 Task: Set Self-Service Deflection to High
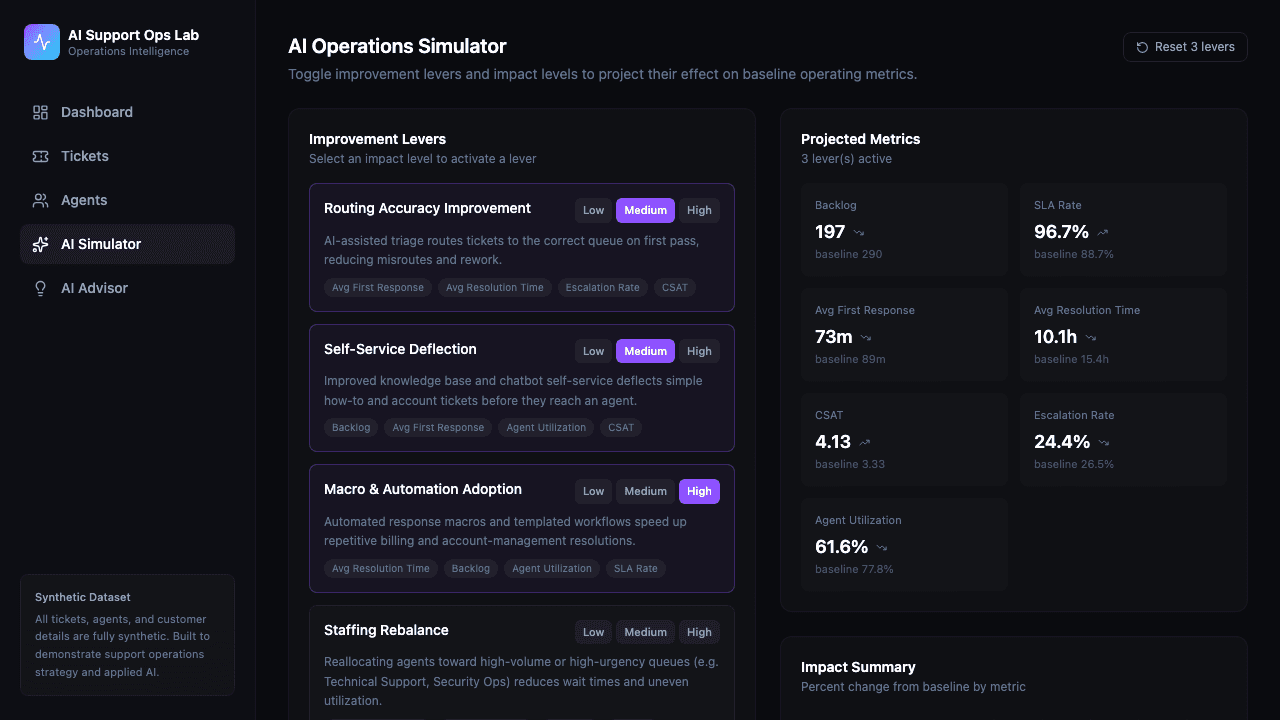[x=700, y=351]
